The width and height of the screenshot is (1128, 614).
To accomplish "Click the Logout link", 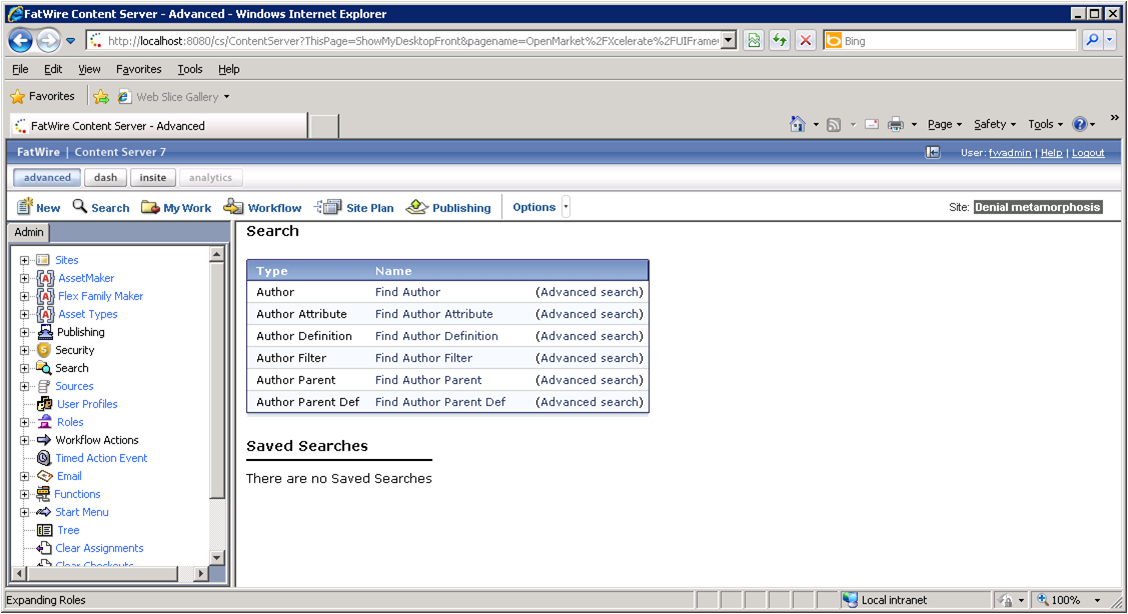I will [1088, 152].
